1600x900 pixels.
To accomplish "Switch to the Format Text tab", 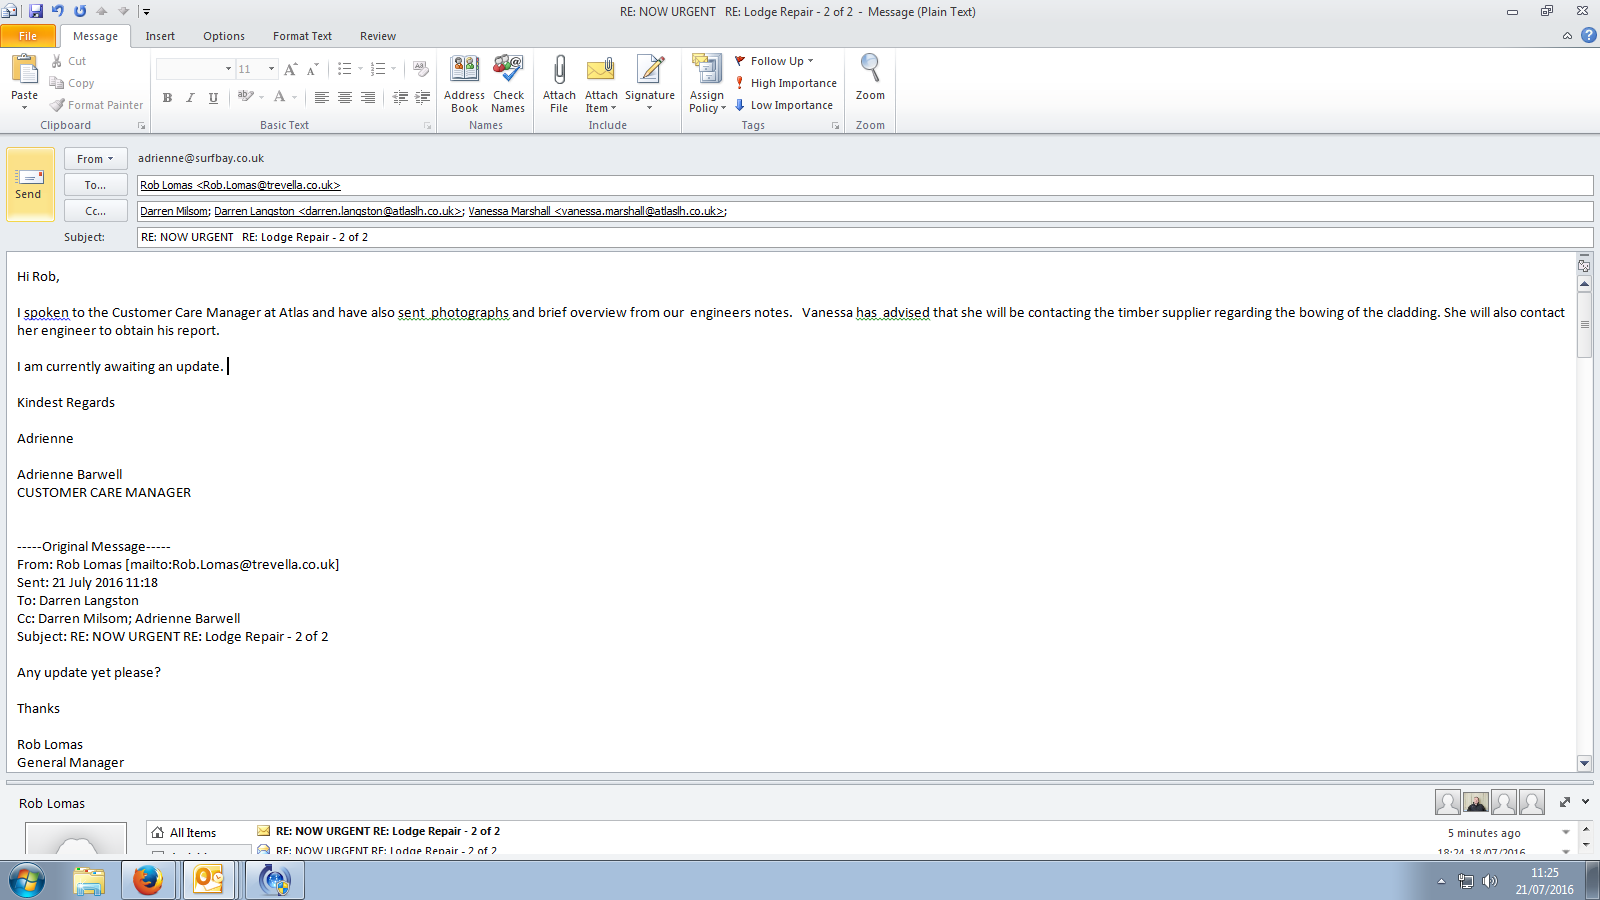I will pyautogui.click(x=302, y=36).
